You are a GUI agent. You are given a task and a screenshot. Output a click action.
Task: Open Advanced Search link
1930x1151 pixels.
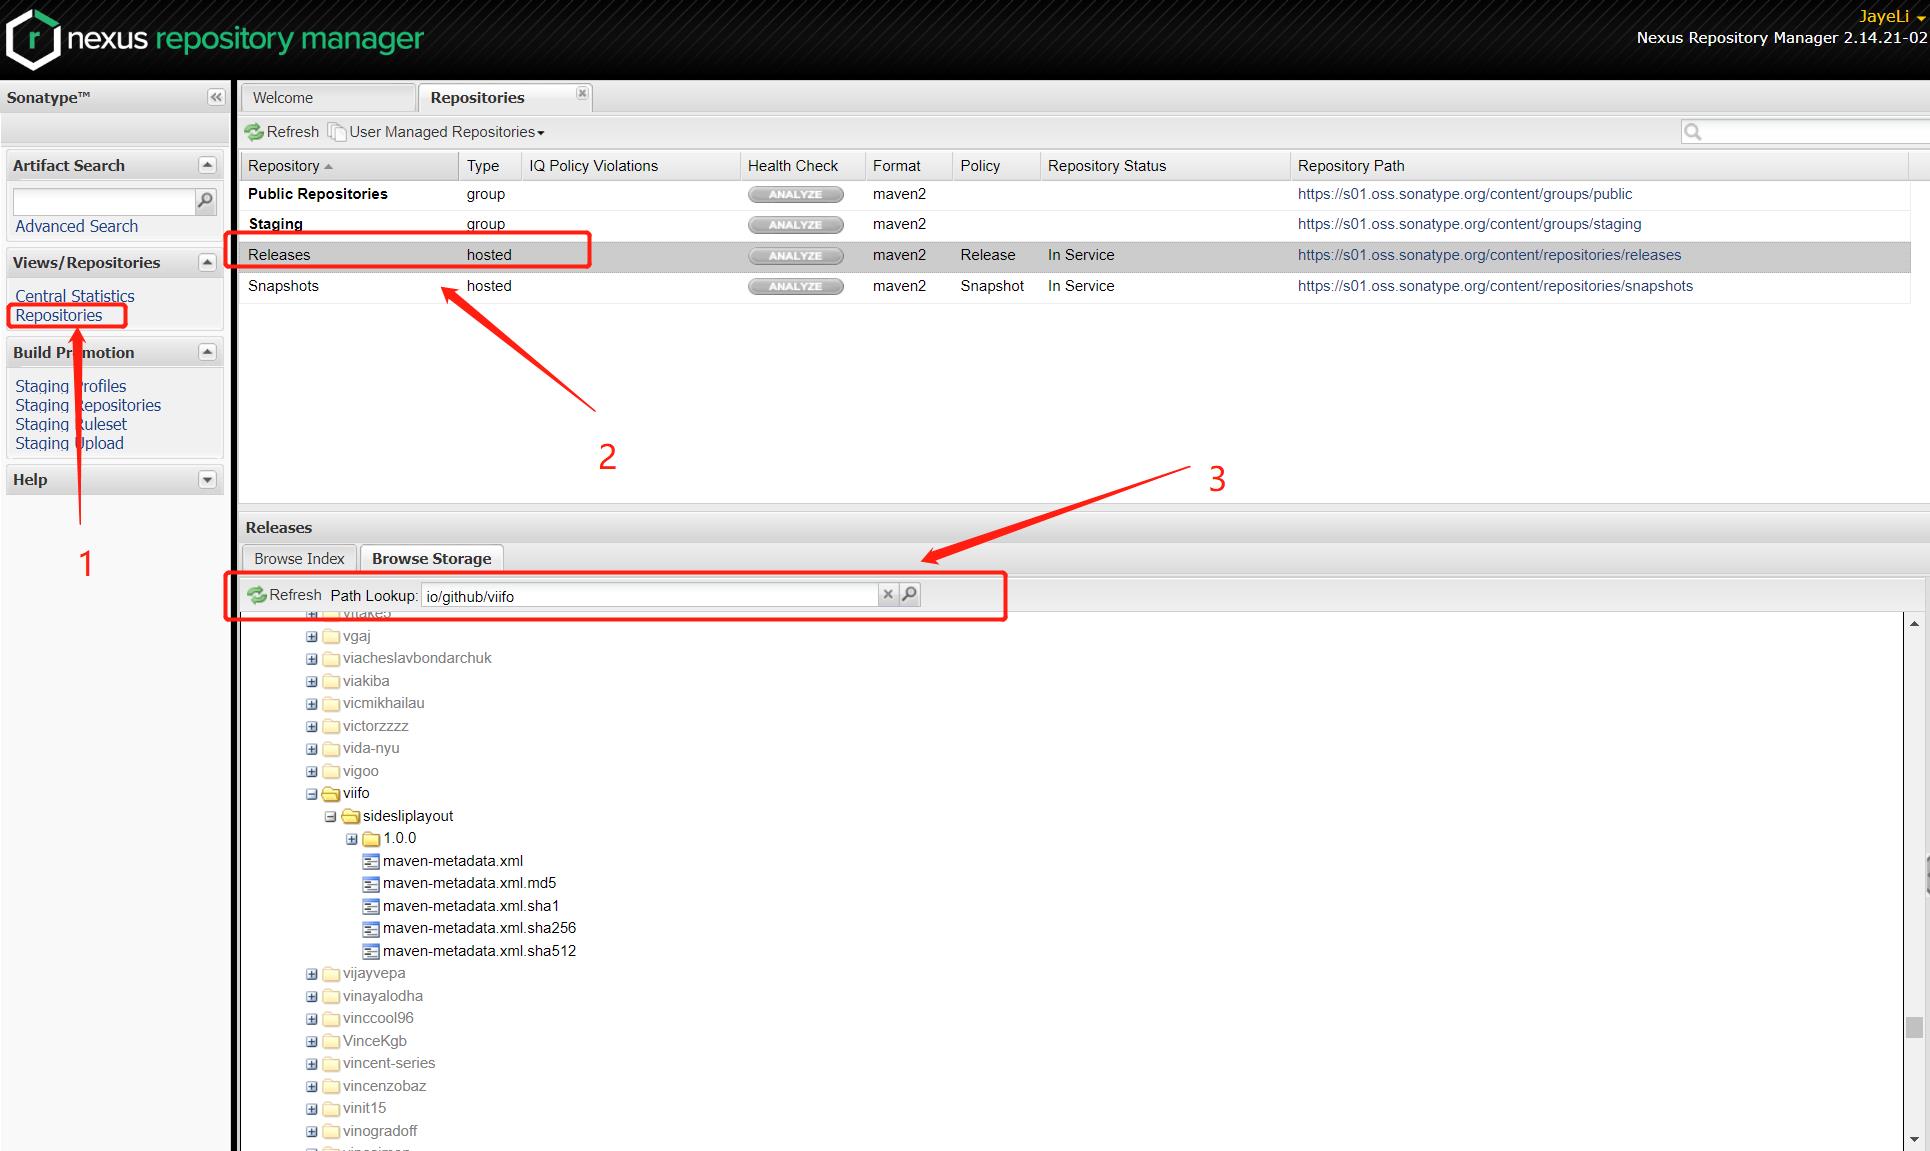[76, 226]
